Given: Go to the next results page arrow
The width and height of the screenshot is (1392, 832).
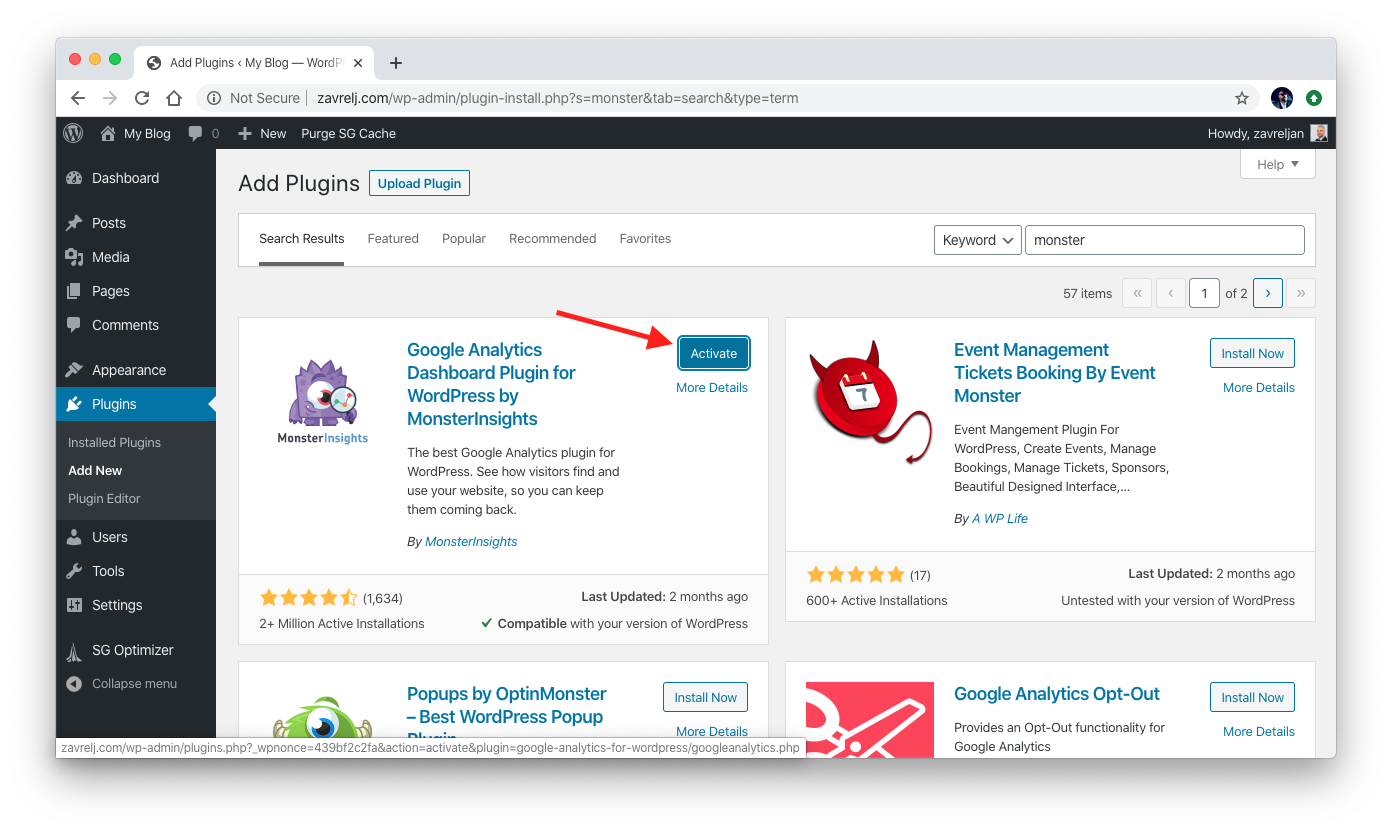Looking at the screenshot, I should click(x=1268, y=293).
